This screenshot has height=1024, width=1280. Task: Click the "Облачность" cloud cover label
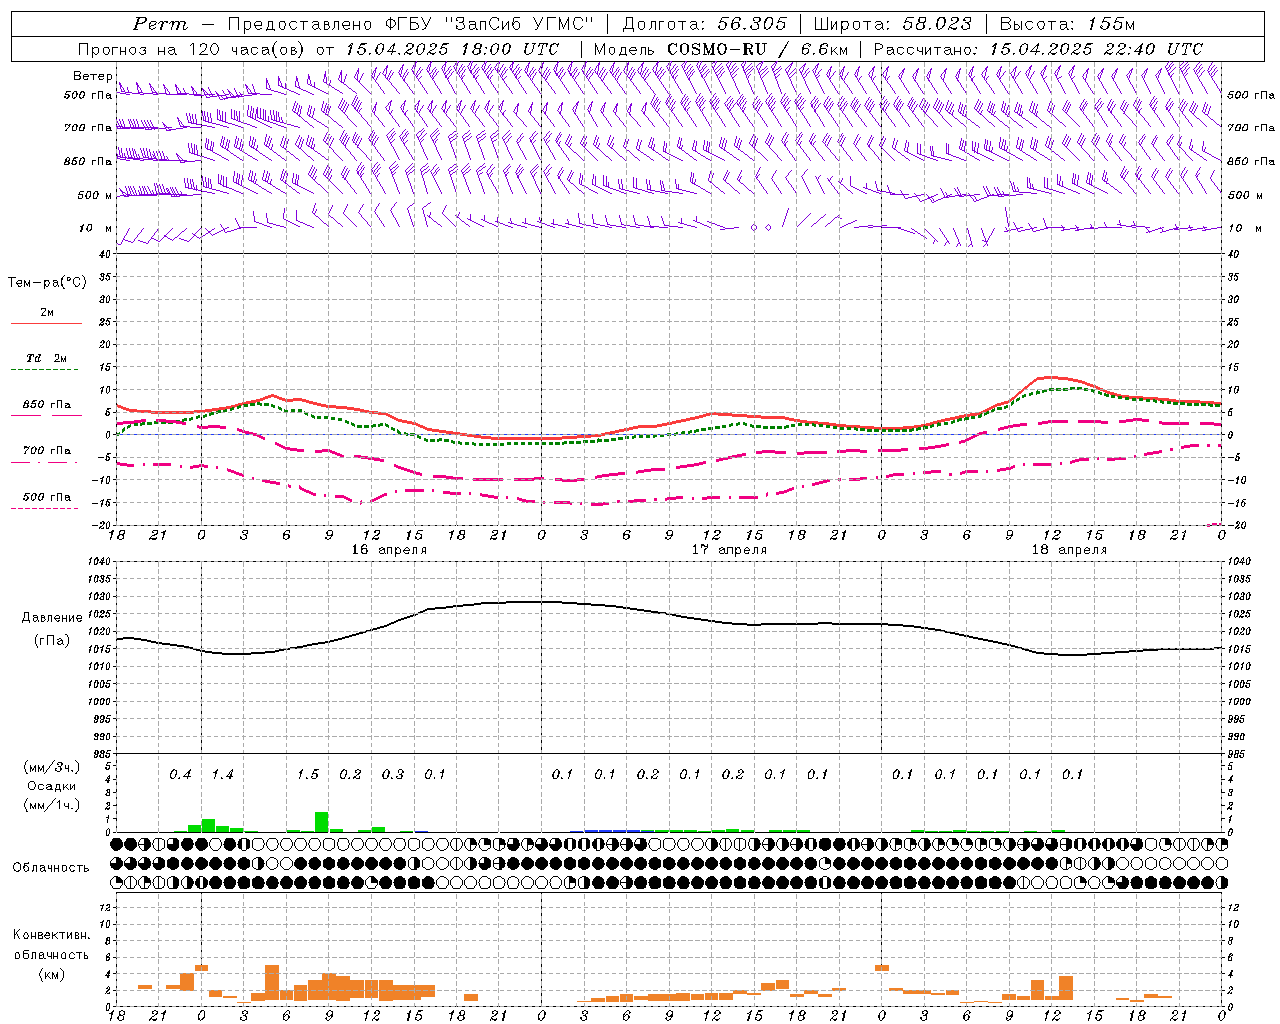pos(51,867)
